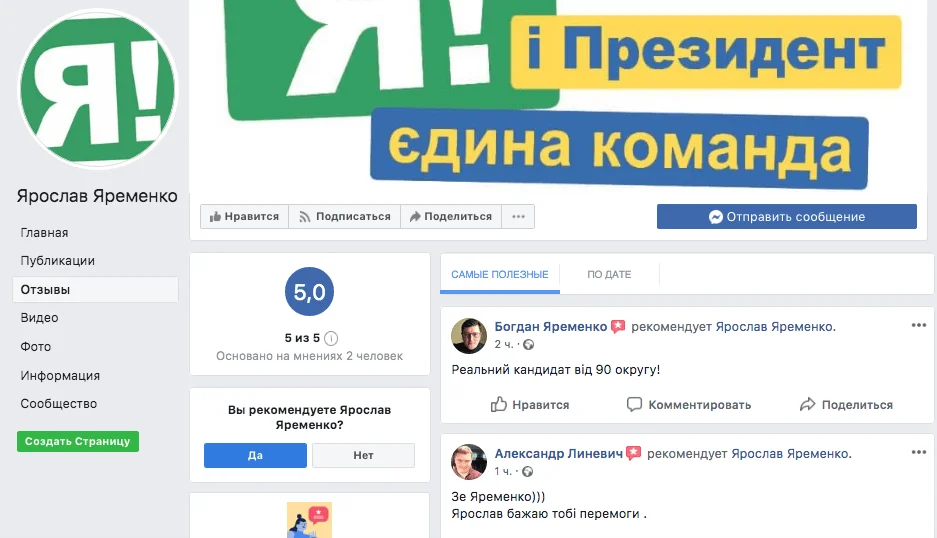
Task: Click the globe privacy icon on Богдан's review
Action: point(528,344)
